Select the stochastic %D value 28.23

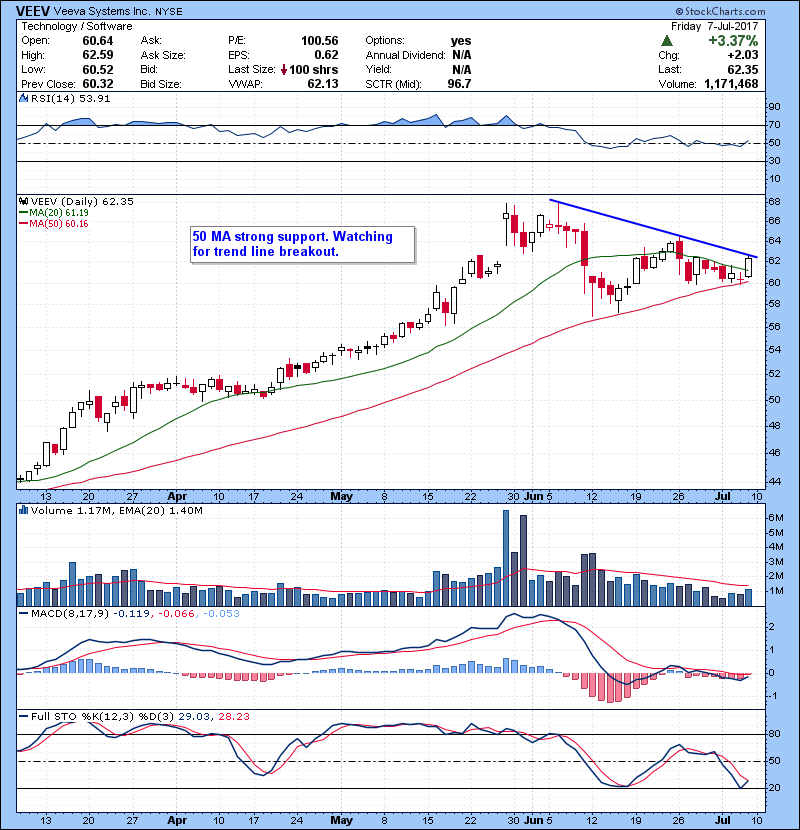click(233, 717)
